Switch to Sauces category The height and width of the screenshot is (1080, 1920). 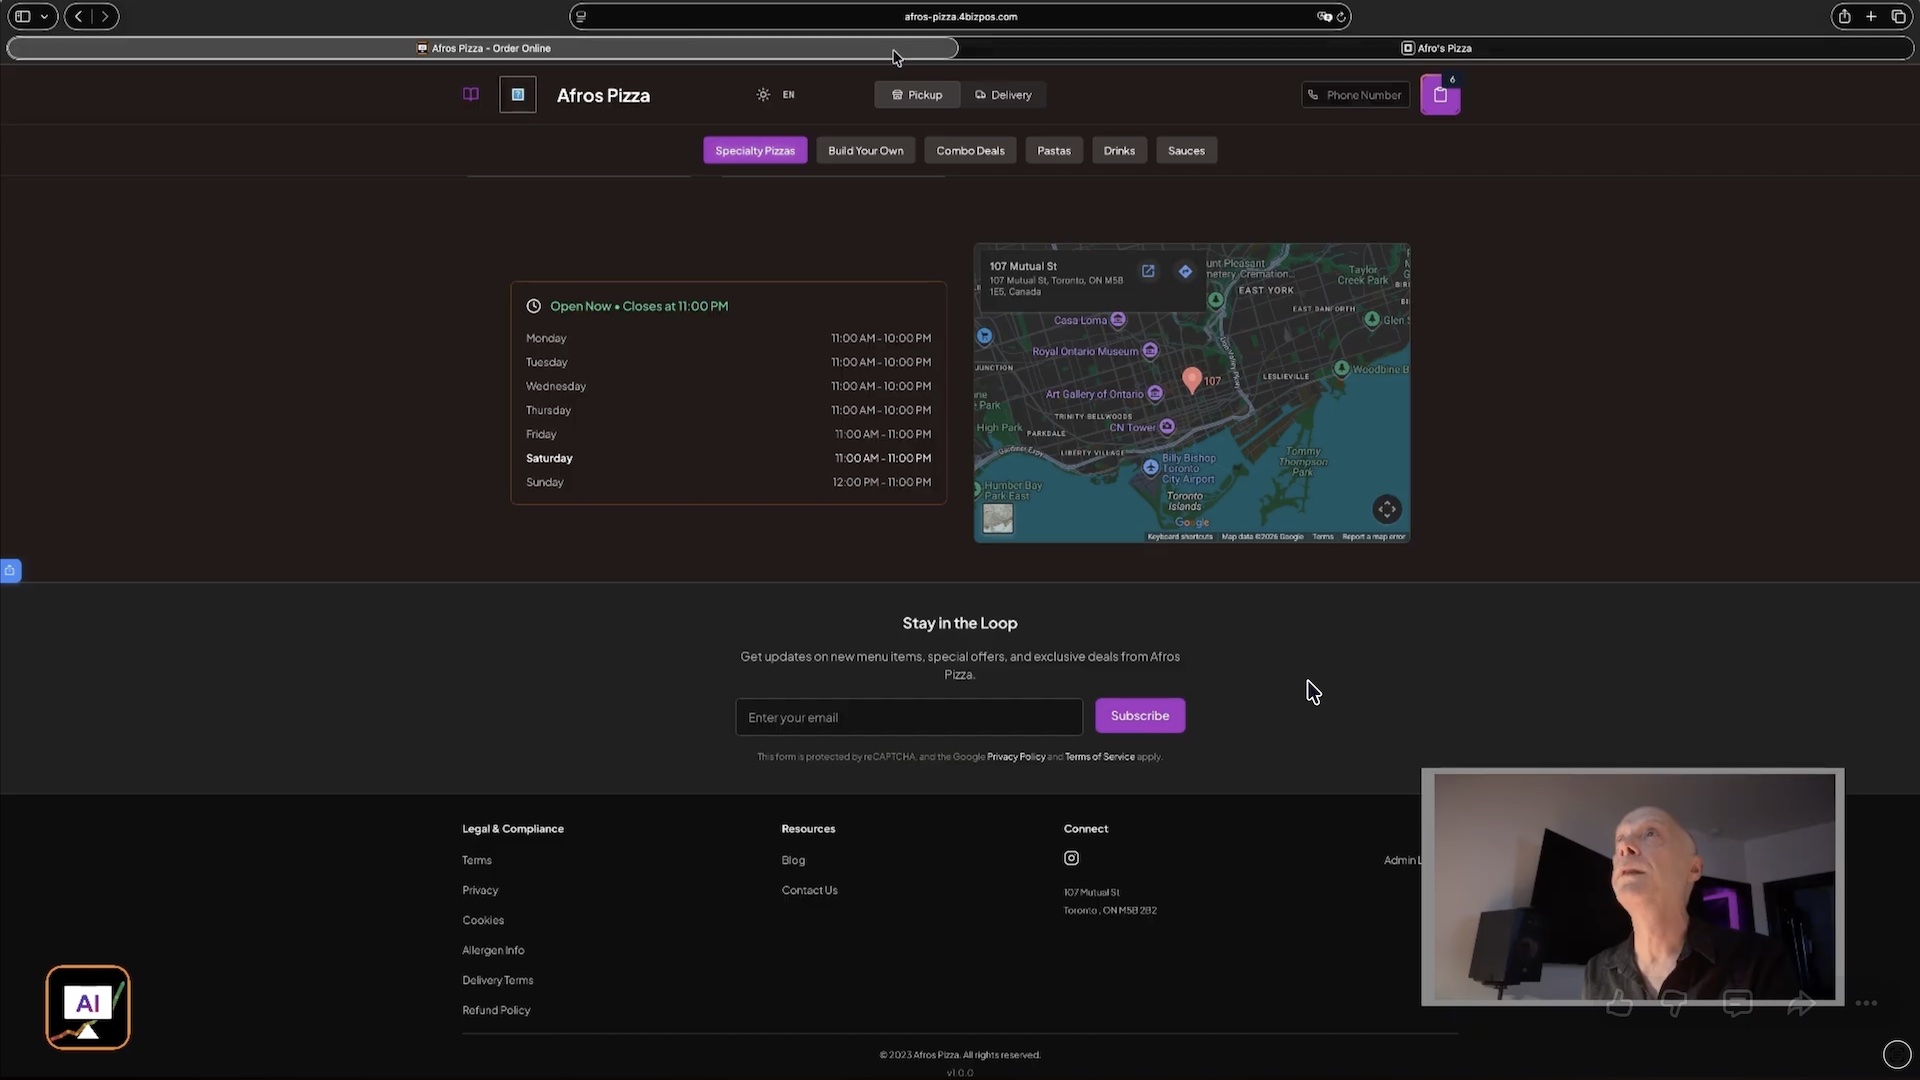(1186, 151)
